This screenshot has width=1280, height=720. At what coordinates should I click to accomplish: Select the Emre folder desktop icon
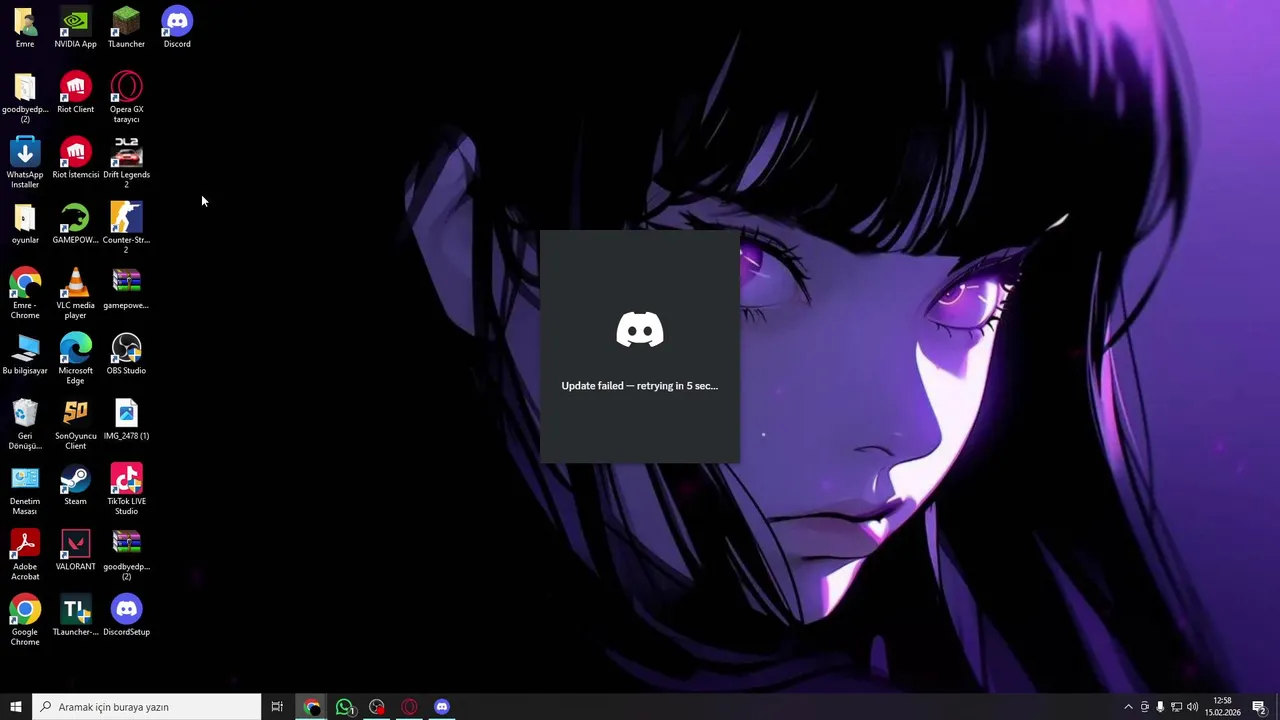(25, 27)
